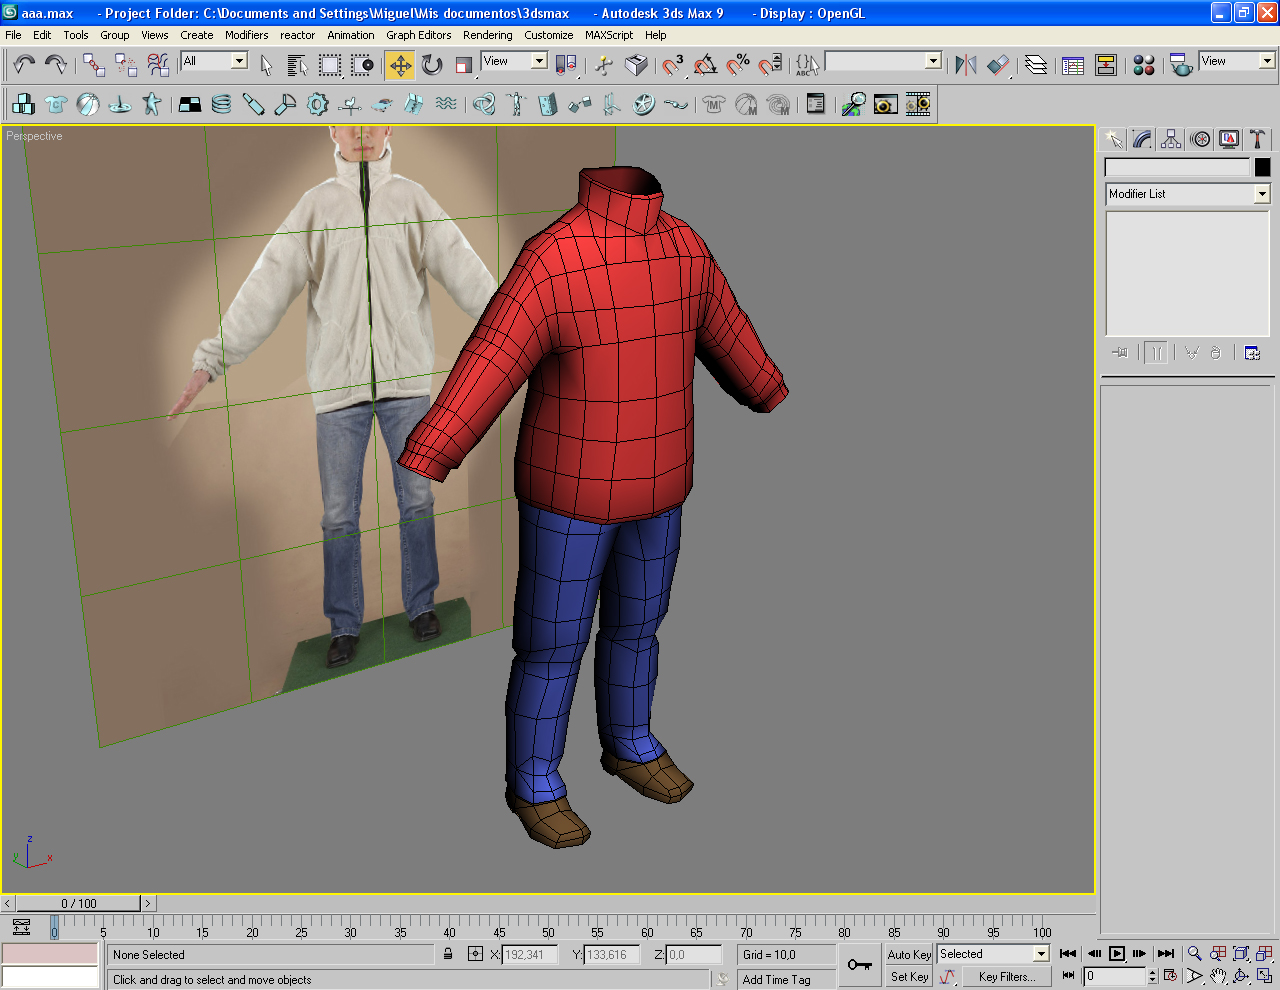Open the Modifiers menu

pos(246,35)
